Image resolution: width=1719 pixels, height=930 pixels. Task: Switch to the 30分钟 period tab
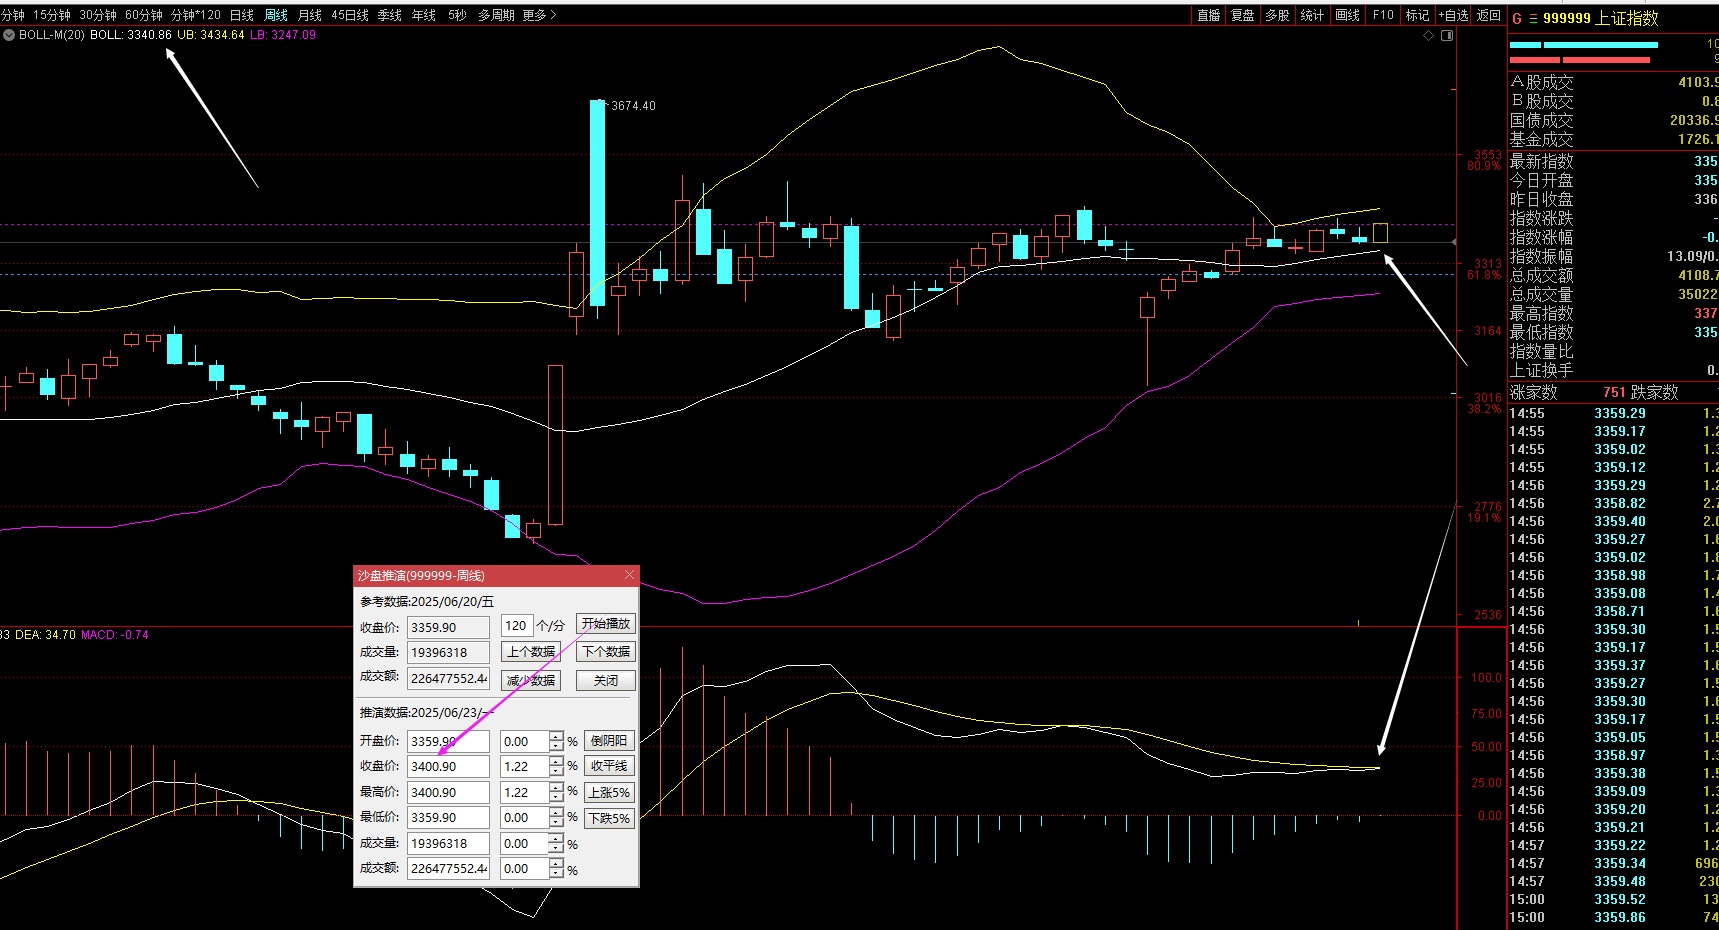coord(98,15)
